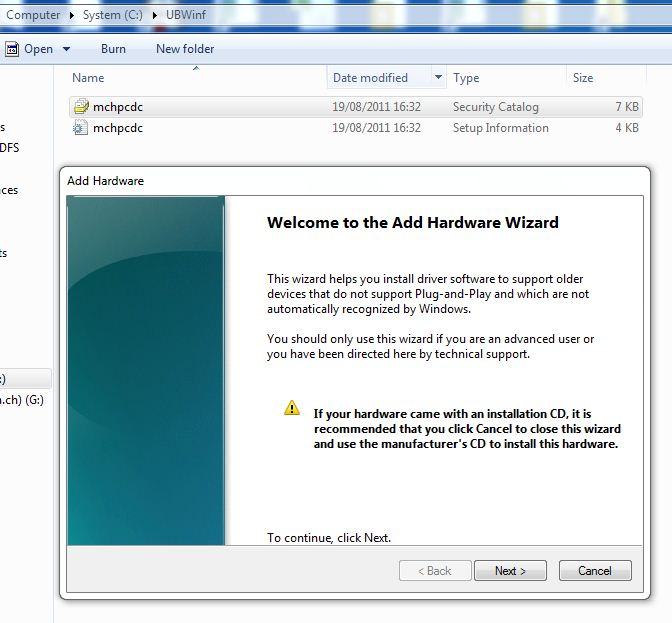The width and height of the screenshot is (672, 623).
Task: Expand arrow after System (C:) breadcrumb
Action: [155, 15]
